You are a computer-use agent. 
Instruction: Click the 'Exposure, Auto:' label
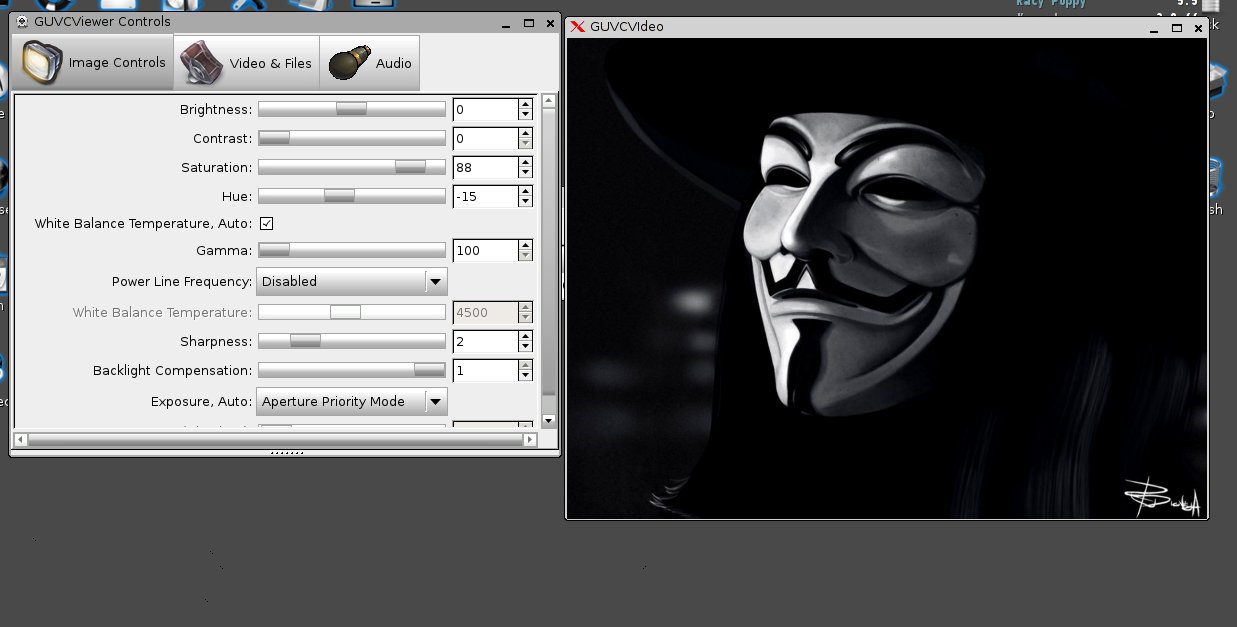[202, 402]
